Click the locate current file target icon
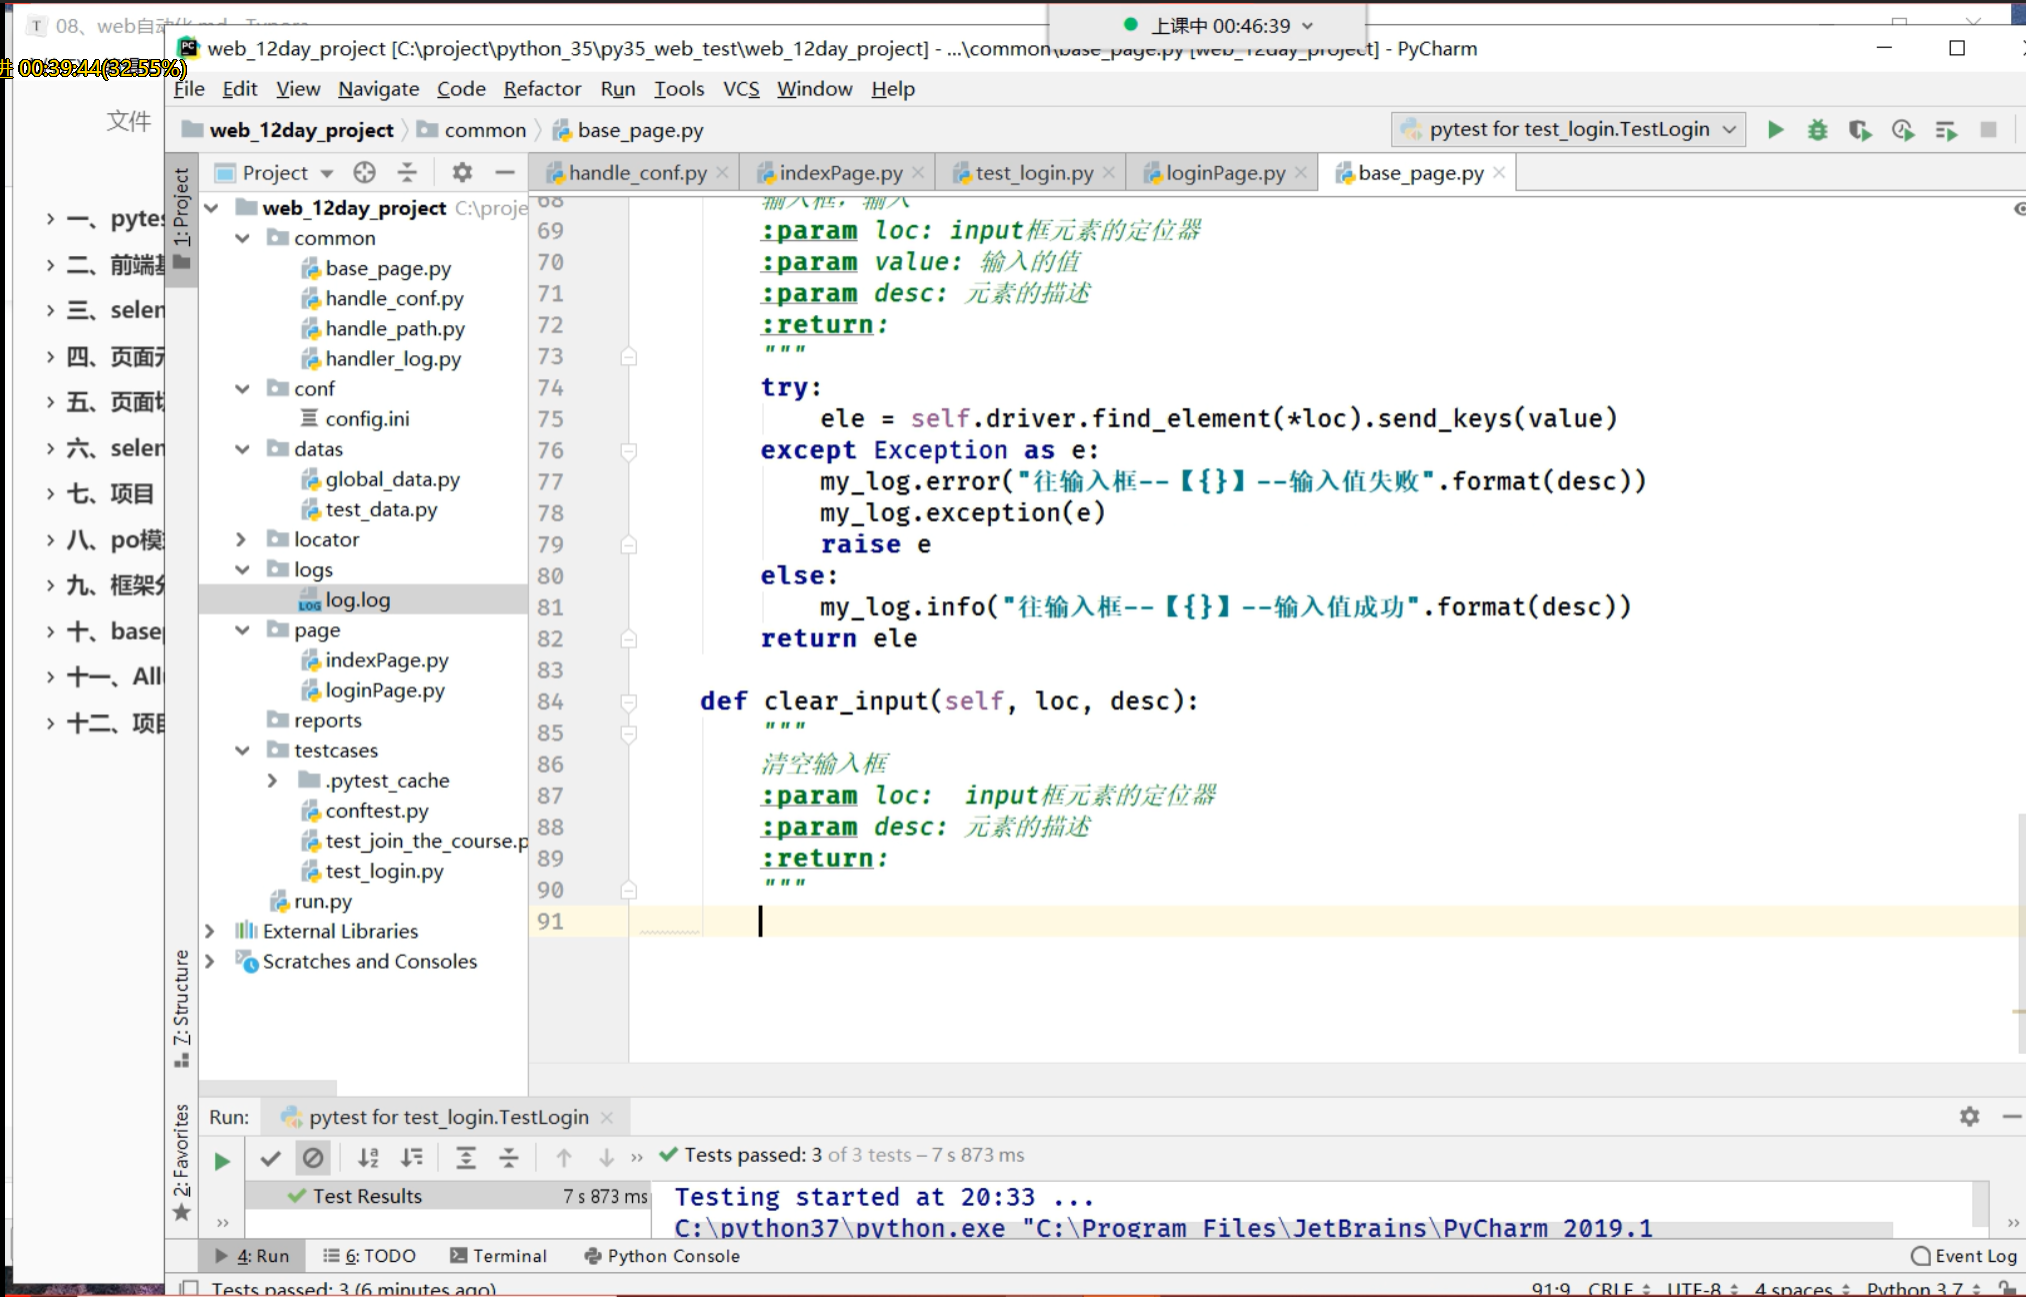Screen dimensions: 2026x1297 (364, 172)
